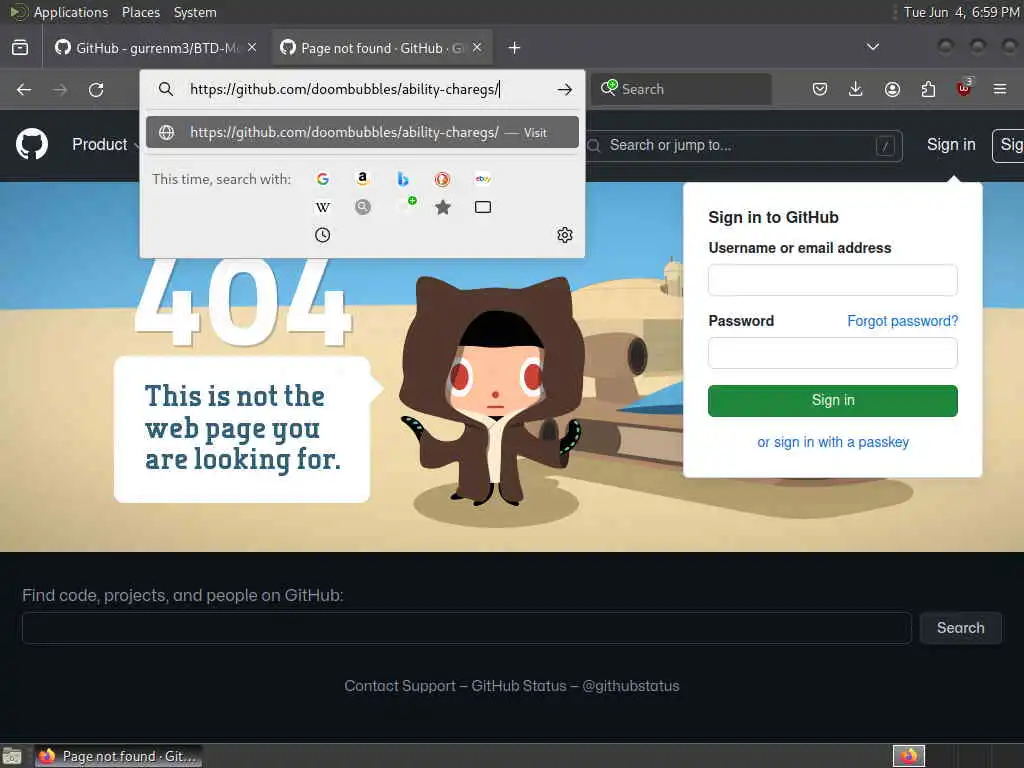Open the Save to Pocket icon
The width and height of the screenshot is (1024, 768).
click(x=820, y=89)
